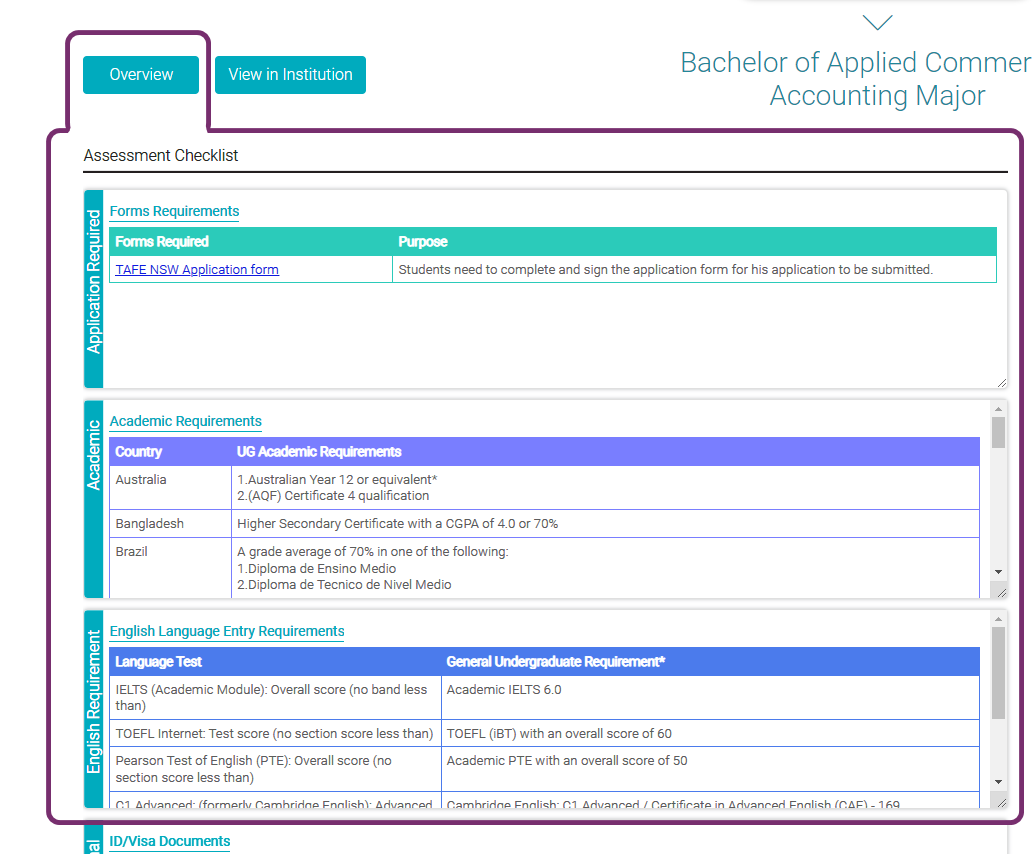
Task: Click the Overview tab button
Action: (141, 75)
